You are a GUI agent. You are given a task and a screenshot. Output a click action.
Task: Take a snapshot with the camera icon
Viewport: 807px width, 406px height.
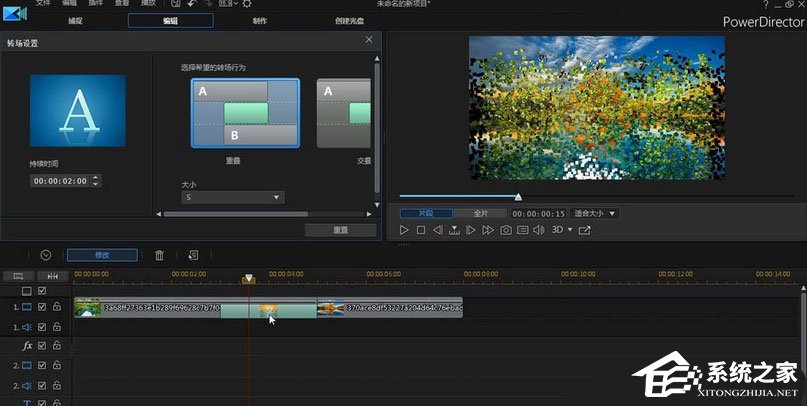(x=506, y=230)
